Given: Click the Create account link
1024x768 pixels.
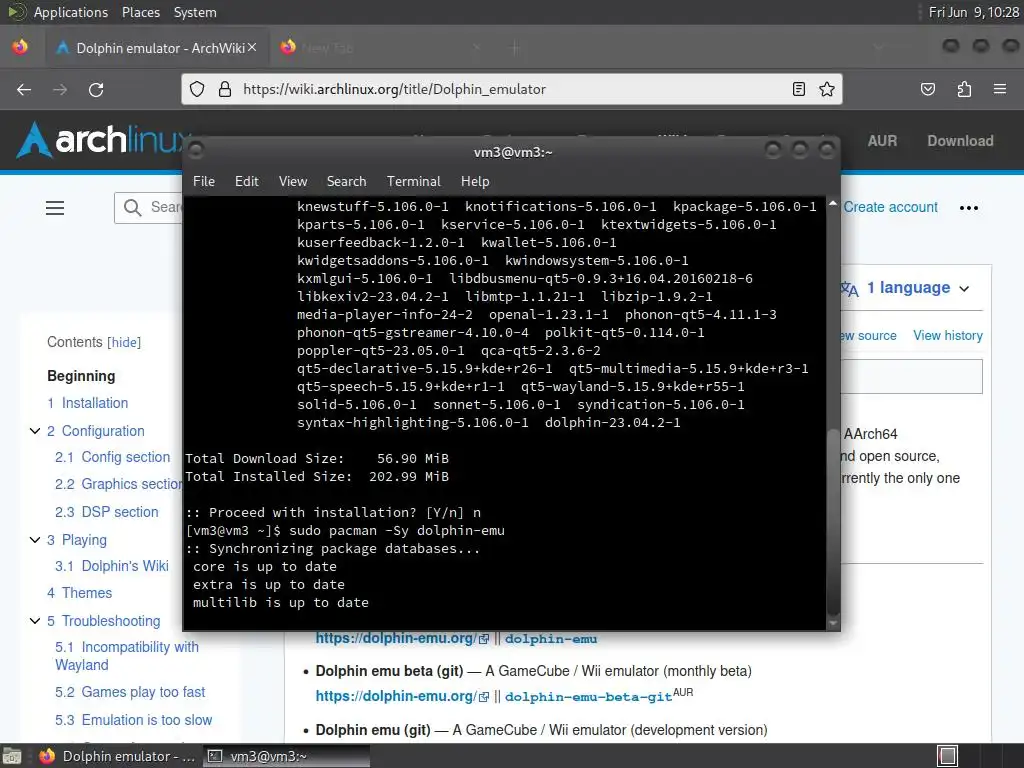Looking at the screenshot, I should click(890, 207).
